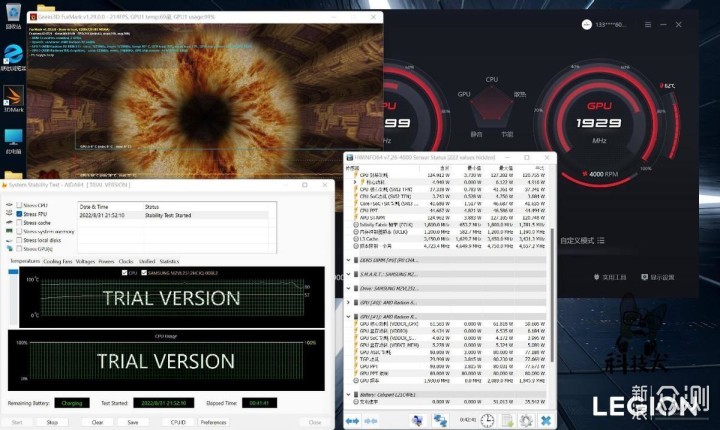Screen dimensions: 720x430
Task: Click HWiNFO computer-monitor toolbar icon
Action: 417,420
